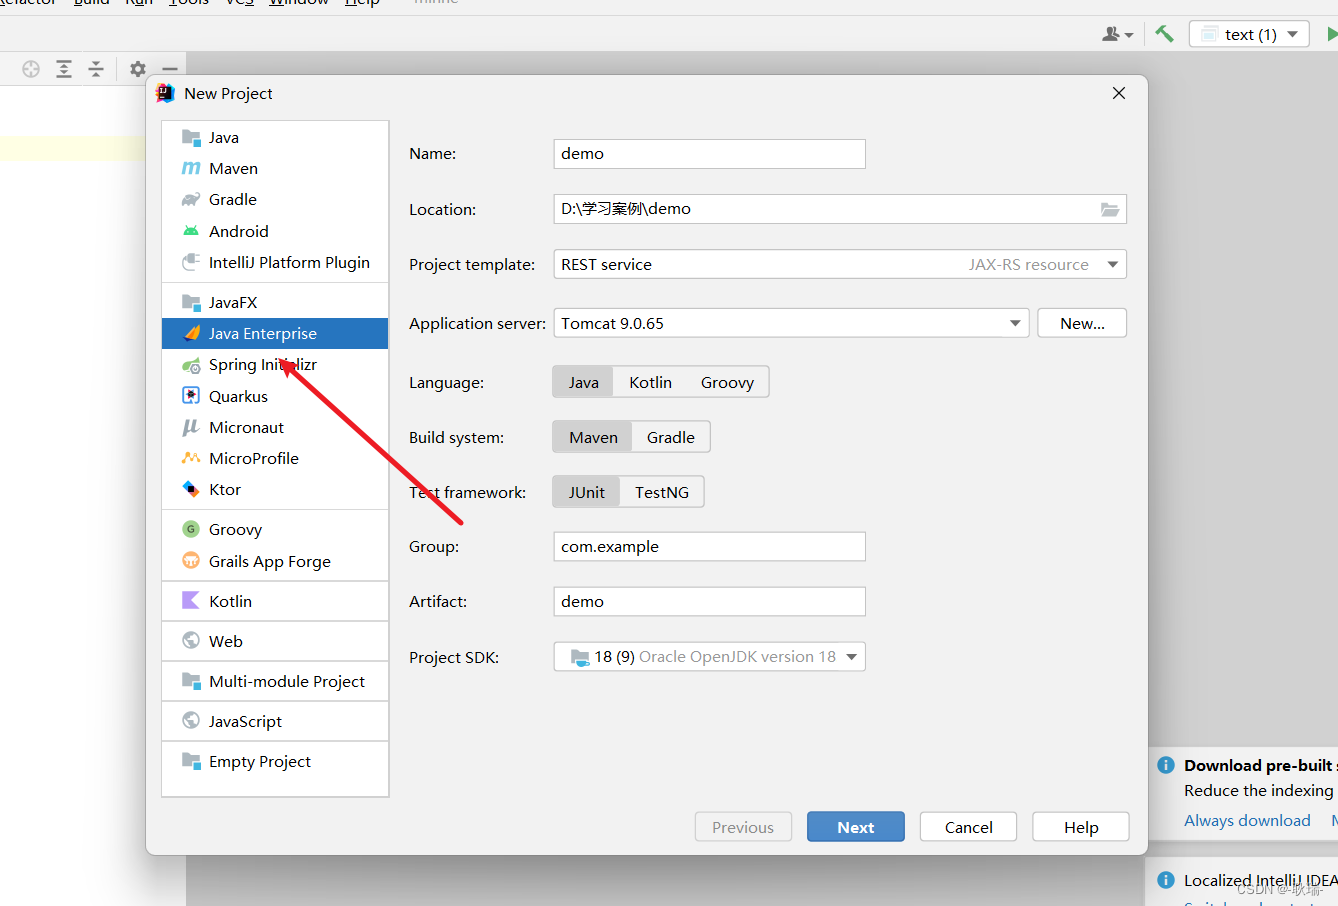Select Maven in project type list

275,168
